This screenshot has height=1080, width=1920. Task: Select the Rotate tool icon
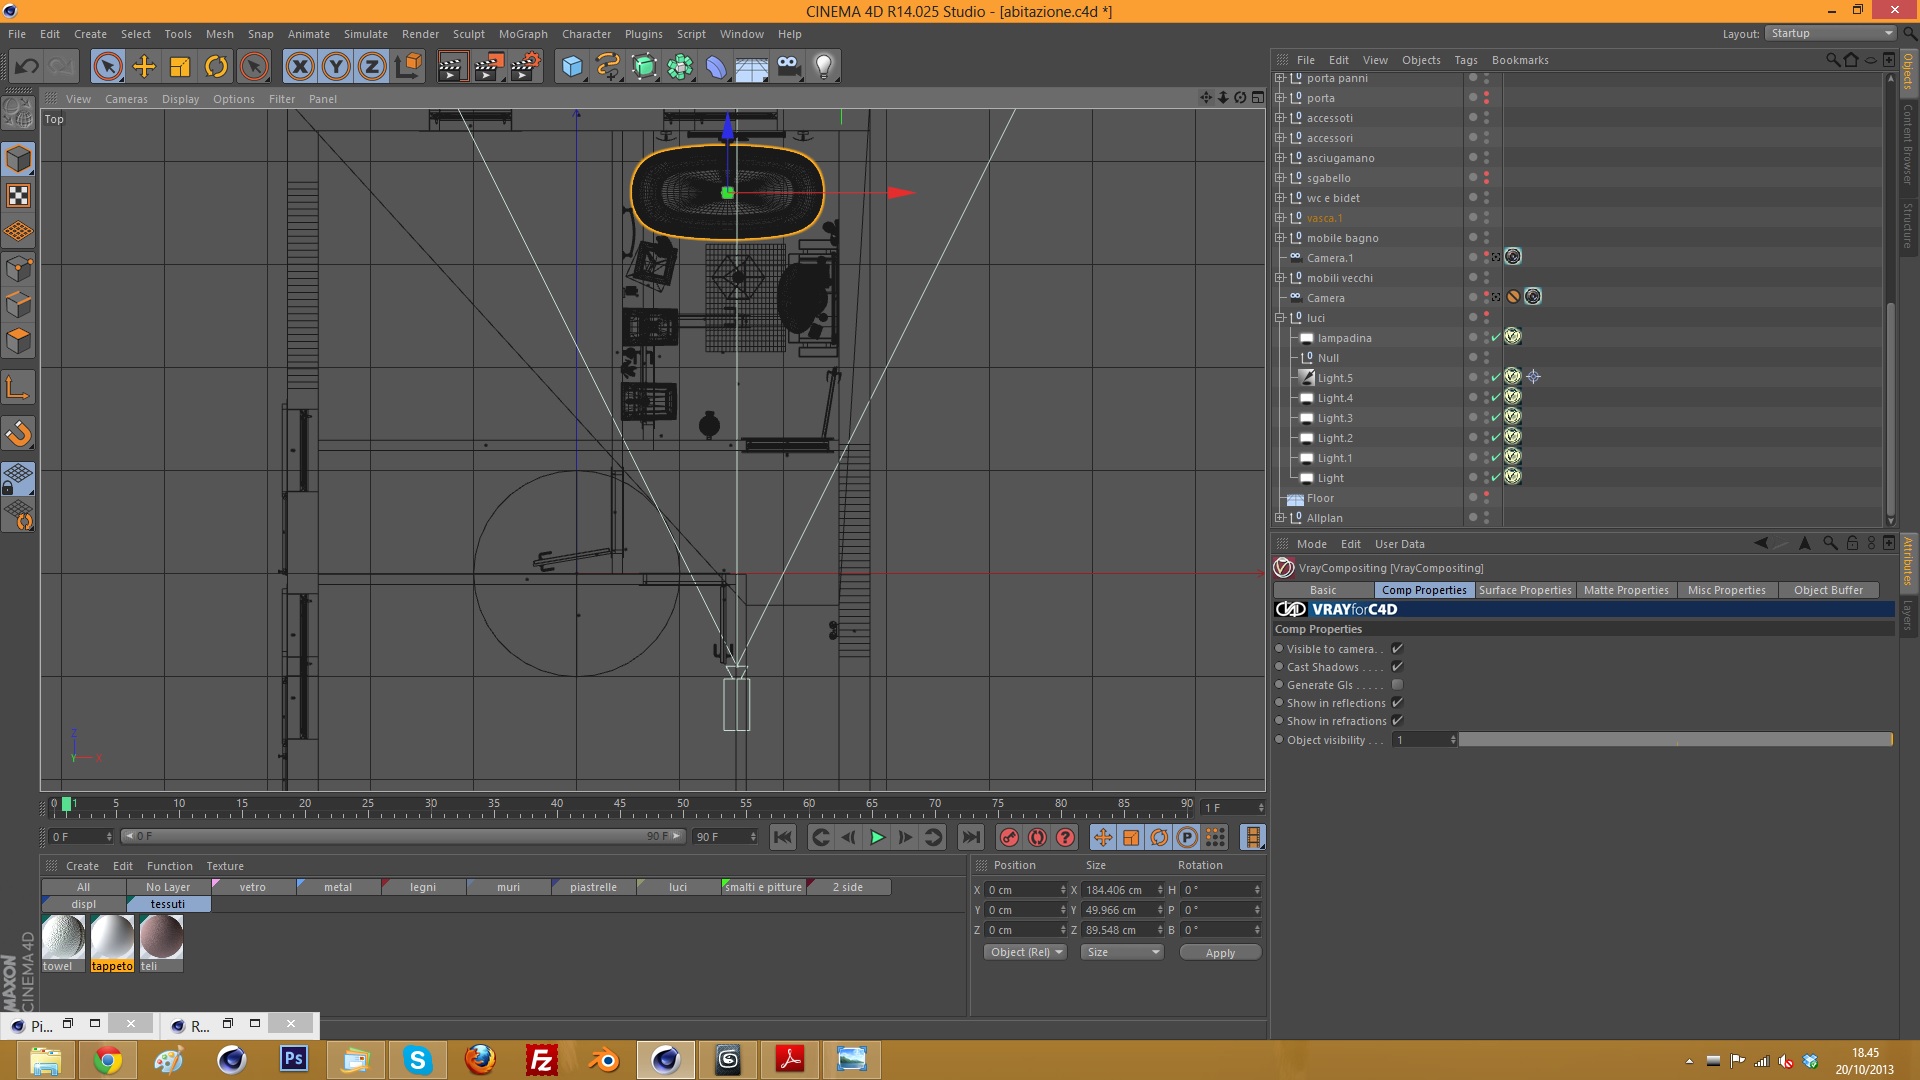pos(216,67)
